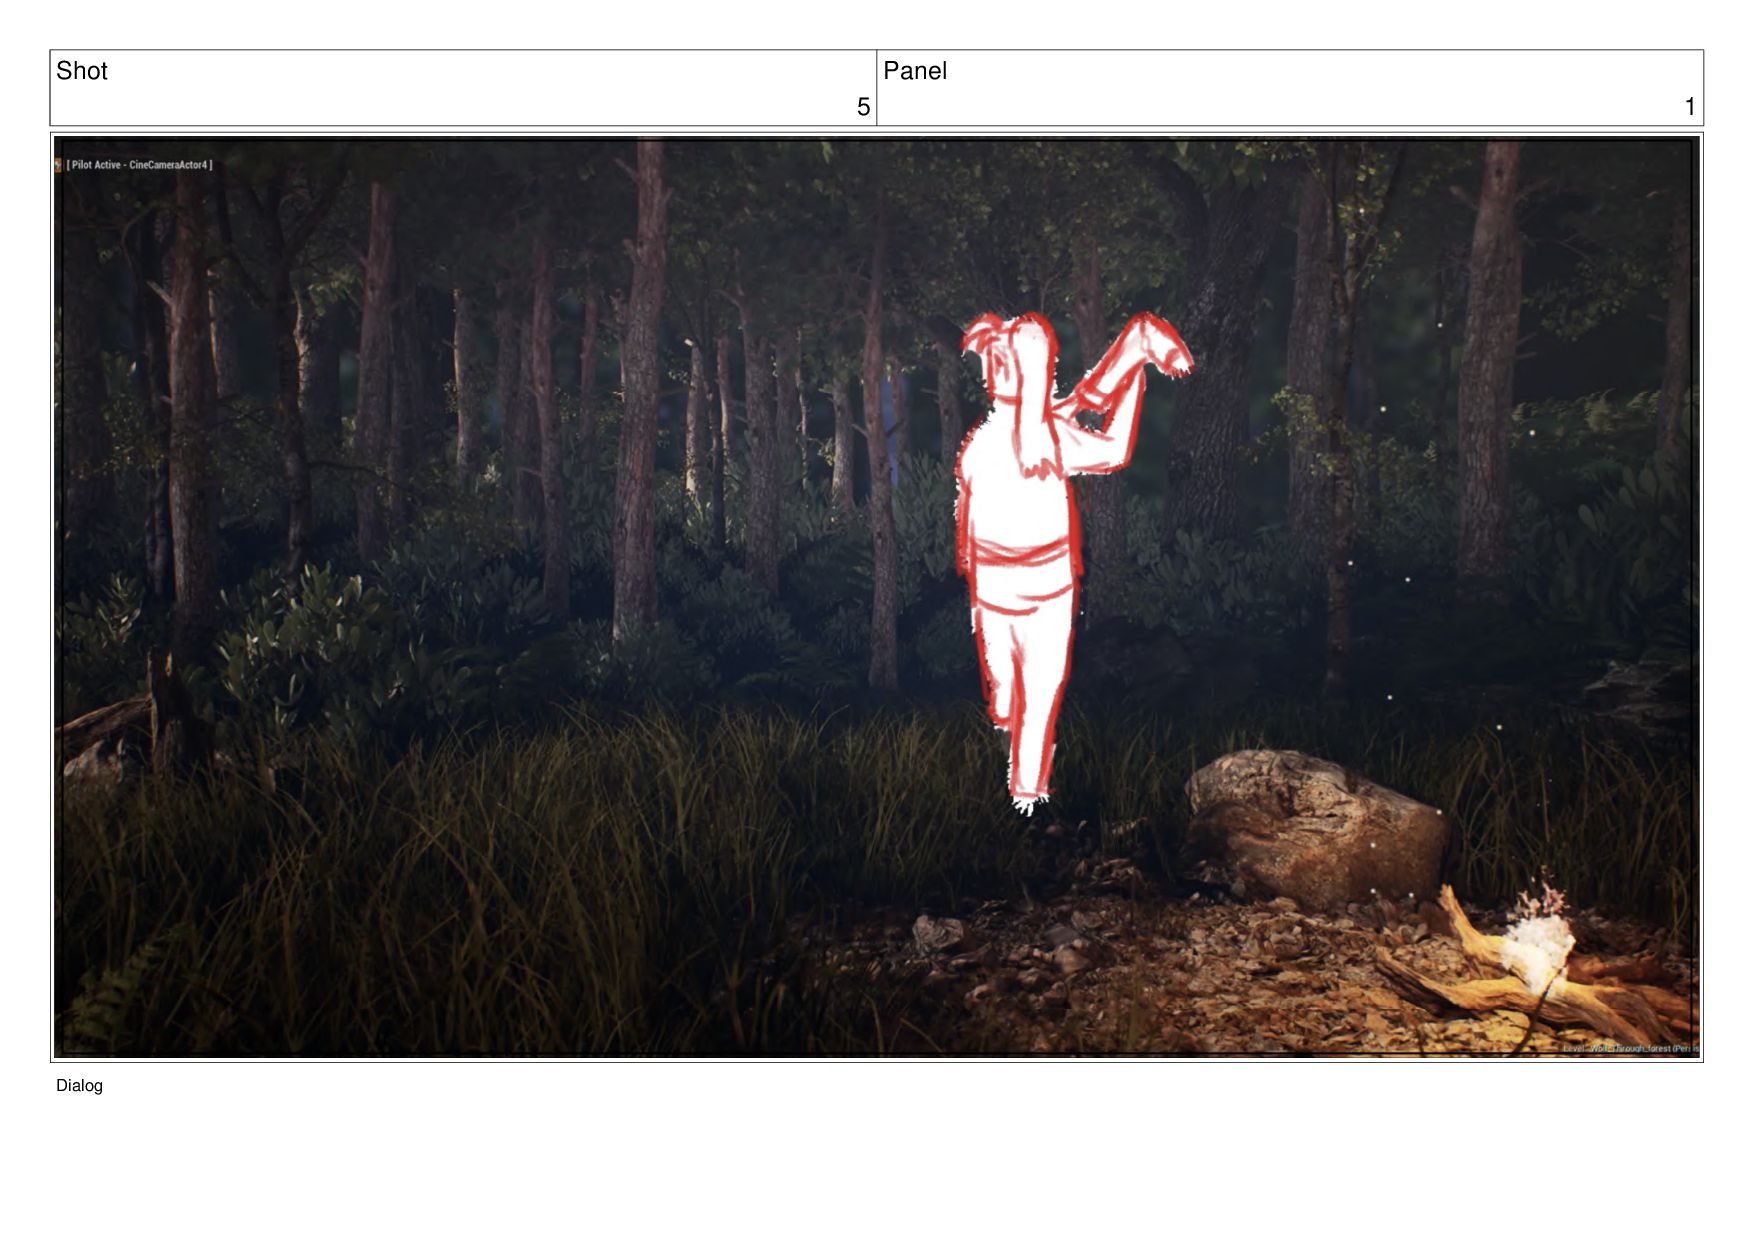Click the orange pilot icon beside Pilot Active

tap(58, 165)
